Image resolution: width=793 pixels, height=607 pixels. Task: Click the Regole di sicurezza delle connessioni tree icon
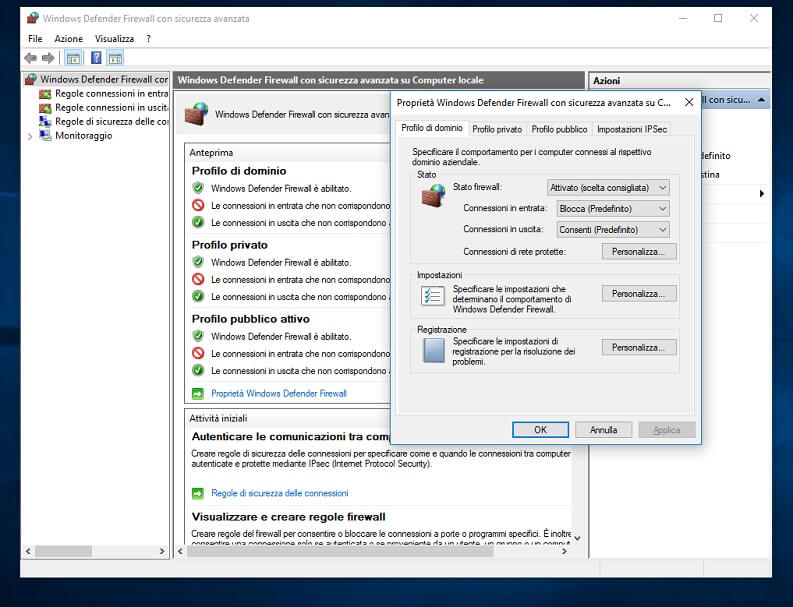click(46, 121)
